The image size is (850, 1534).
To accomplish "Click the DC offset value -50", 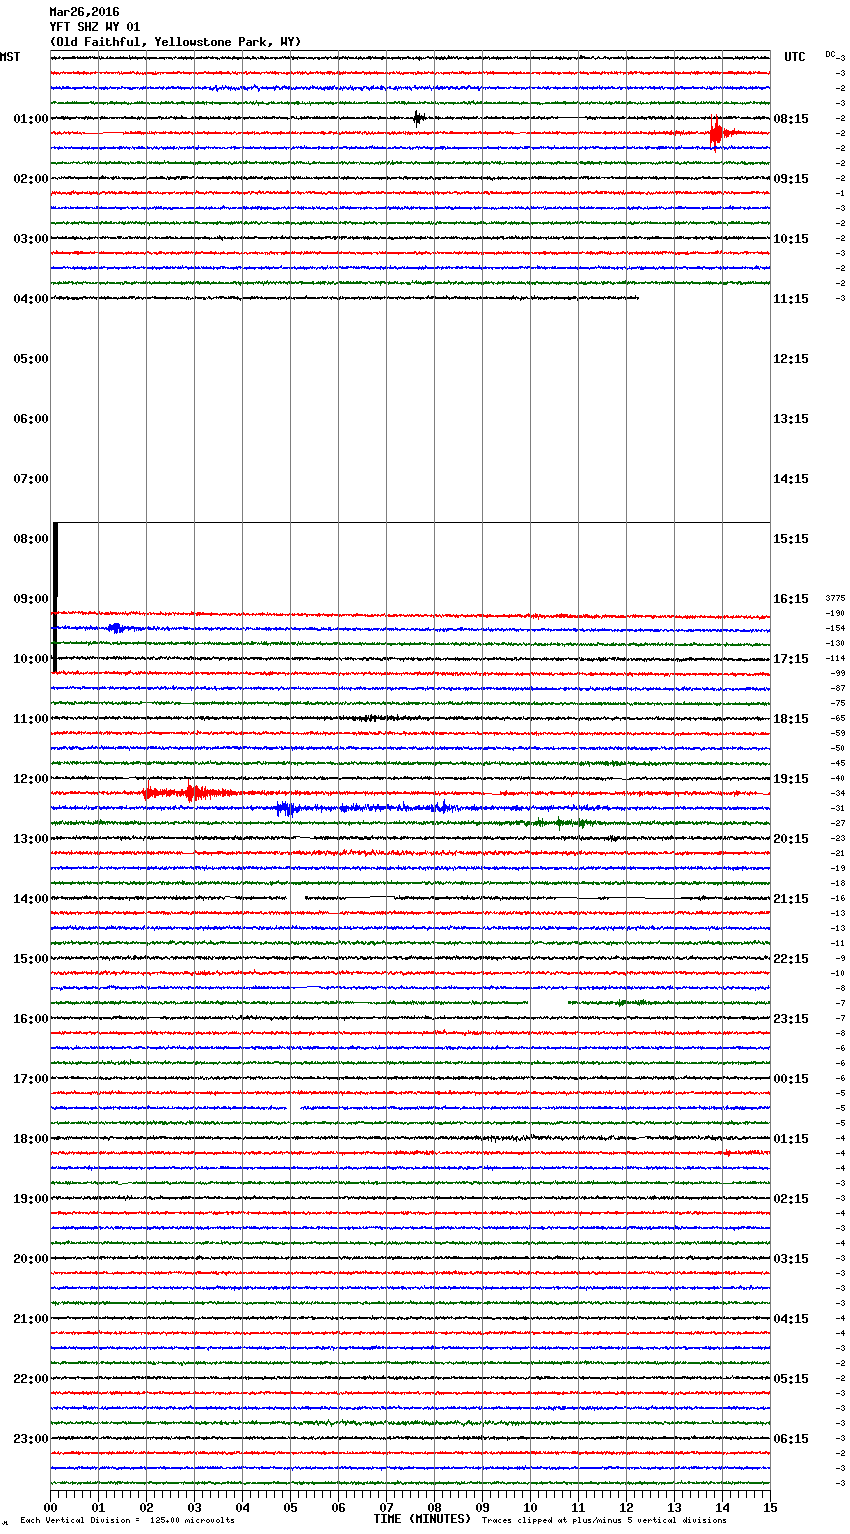I will coord(837,748).
